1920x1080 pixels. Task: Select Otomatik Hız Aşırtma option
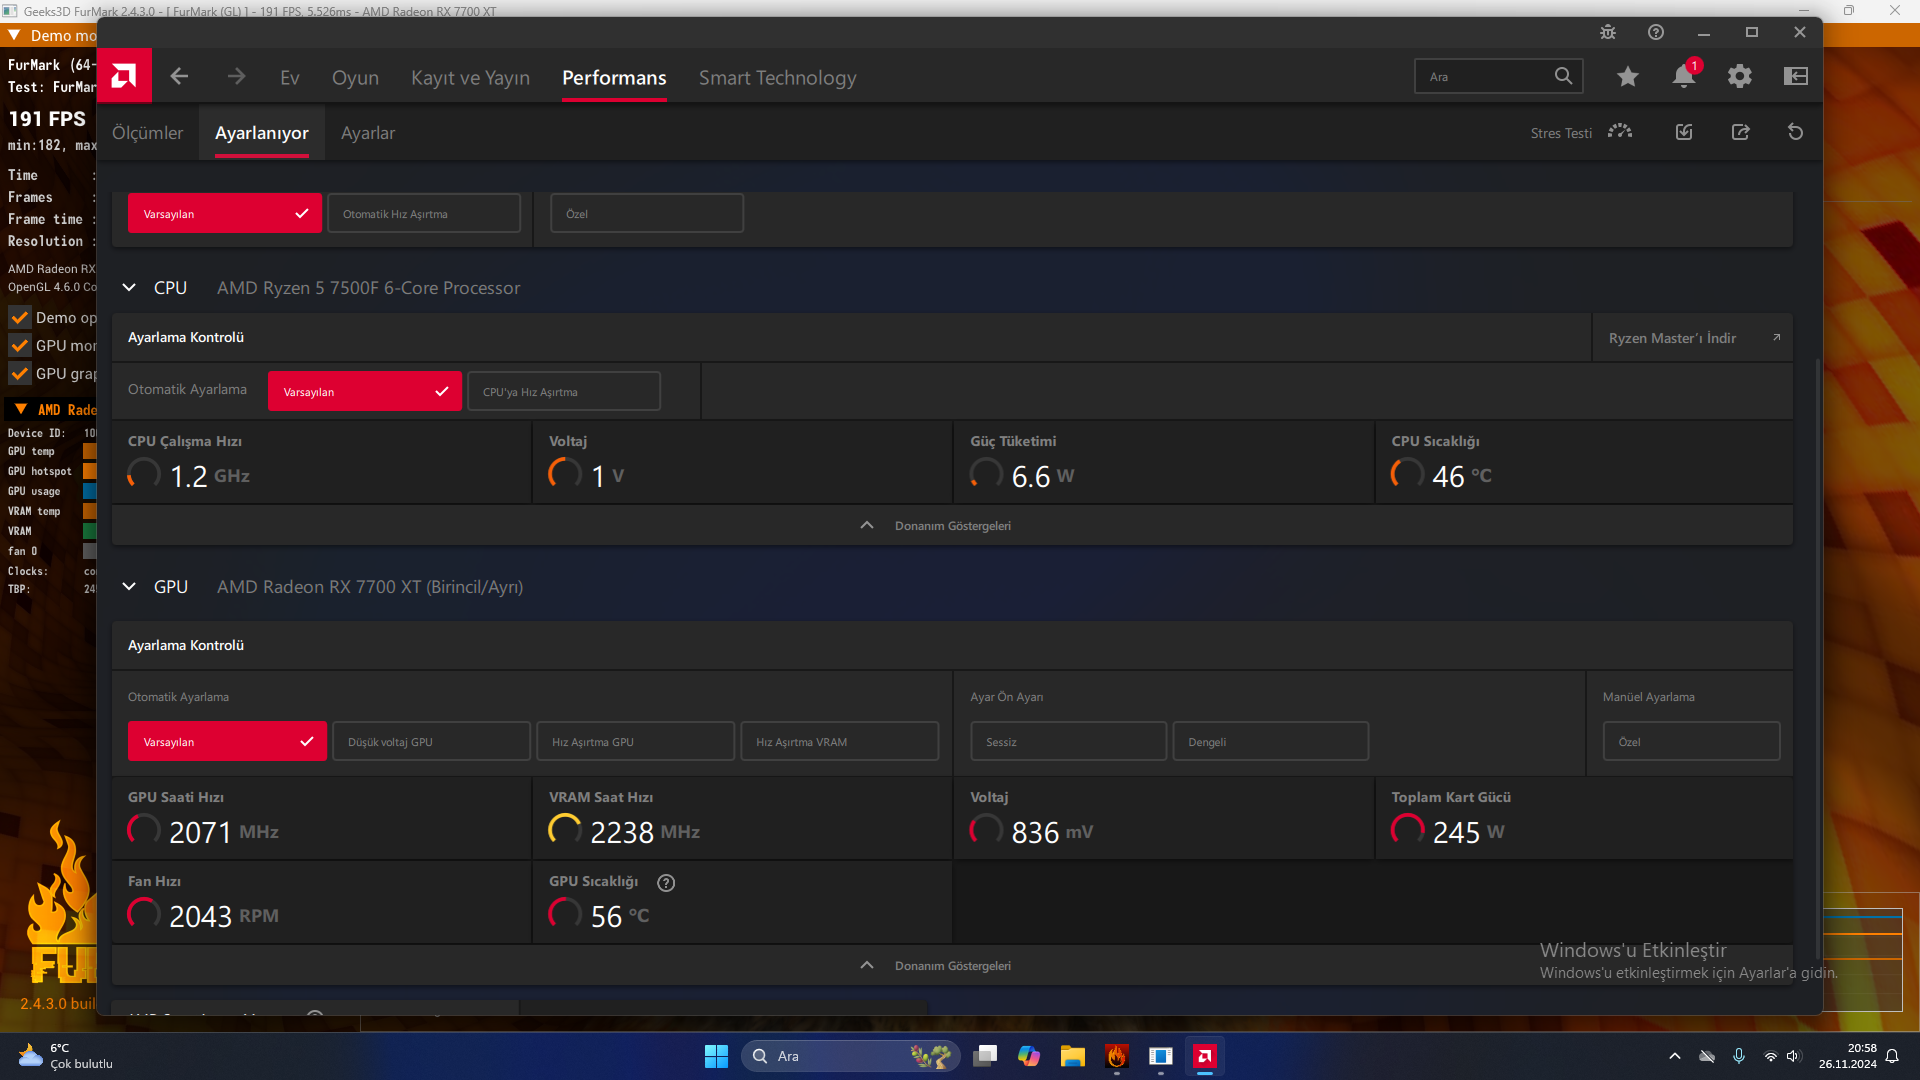pos(424,214)
